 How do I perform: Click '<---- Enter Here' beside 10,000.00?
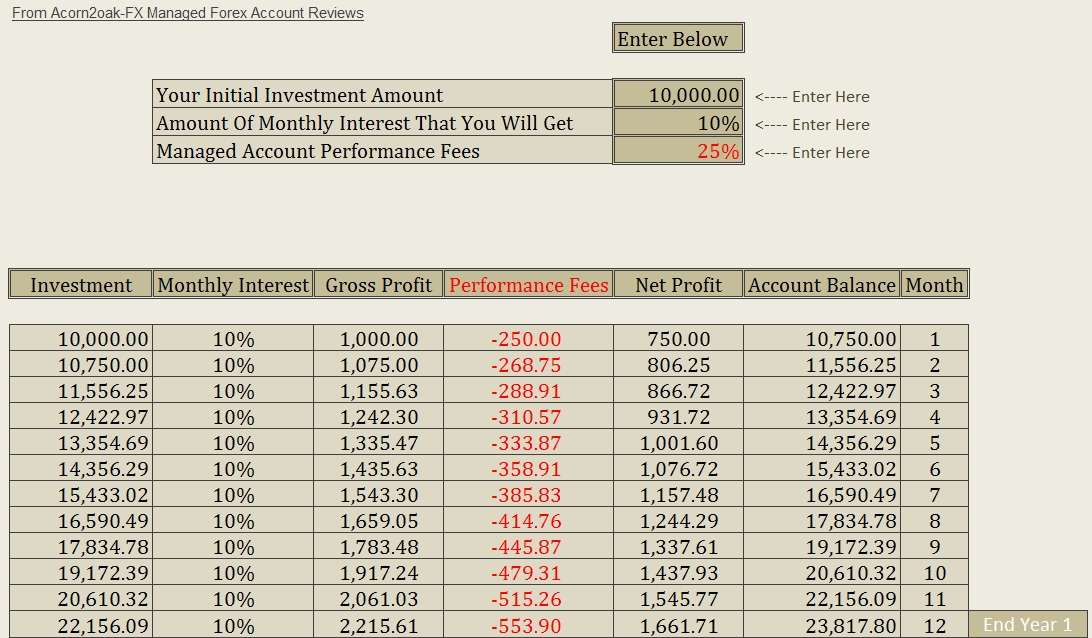coord(812,96)
